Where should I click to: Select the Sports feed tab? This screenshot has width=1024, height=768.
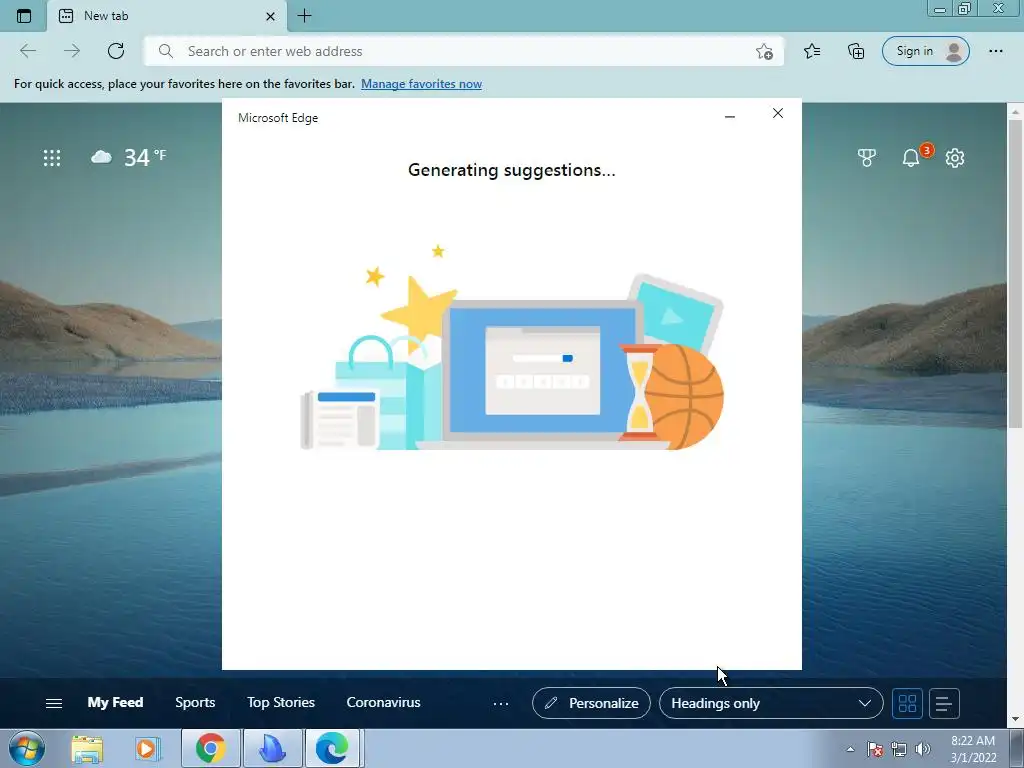[x=195, y=703]
